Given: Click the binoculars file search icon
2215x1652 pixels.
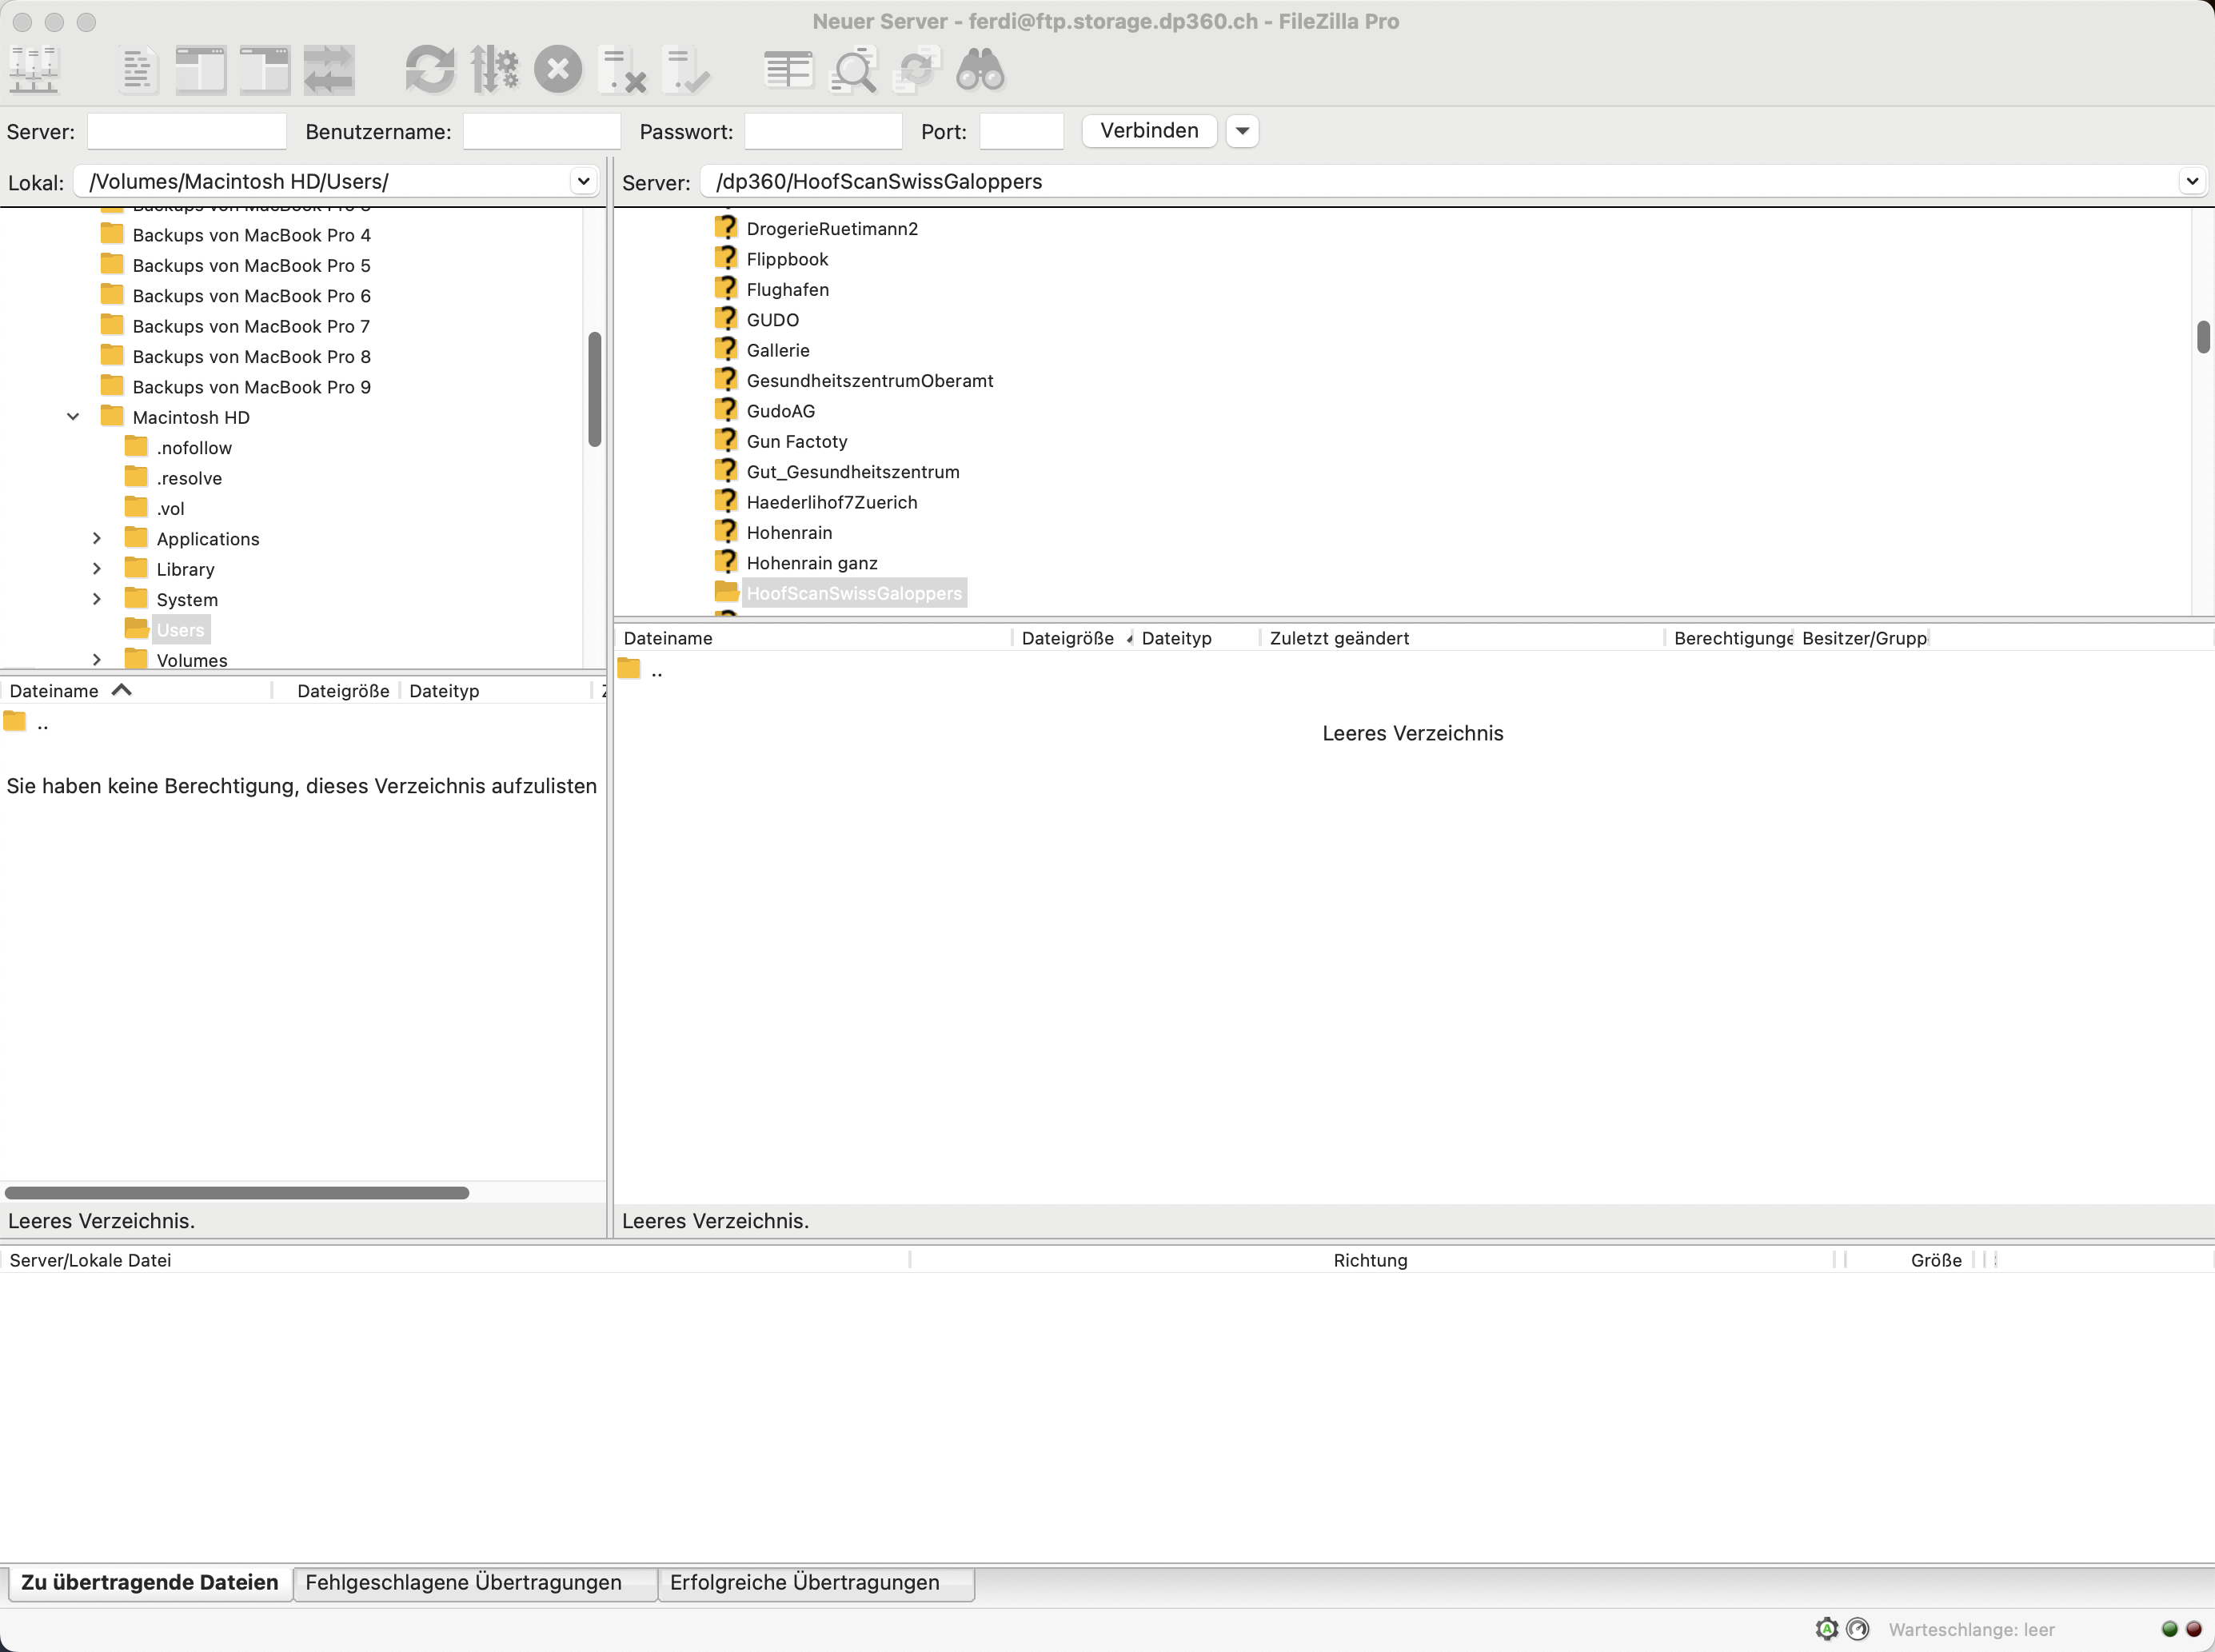Looking at the screenshot, I should 980,71.
